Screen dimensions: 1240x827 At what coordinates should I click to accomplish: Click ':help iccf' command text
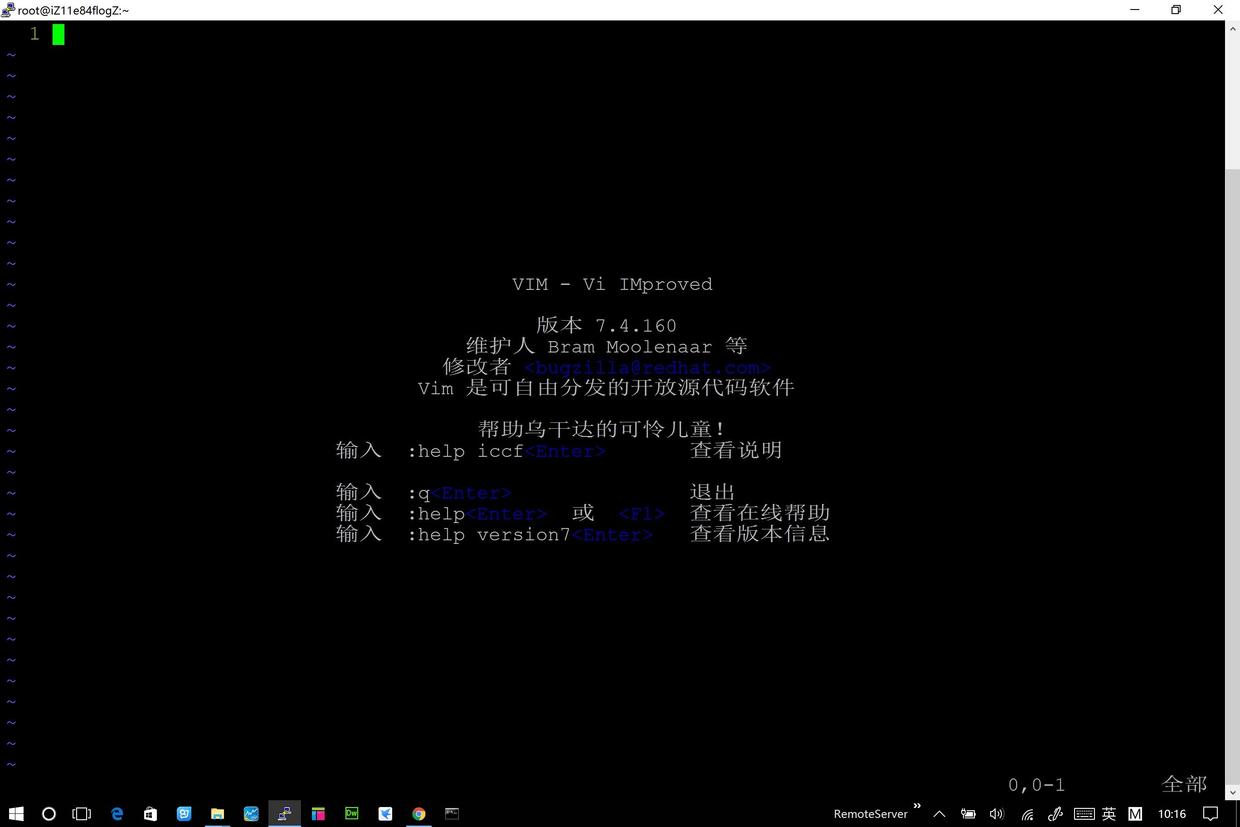[465, 451]
